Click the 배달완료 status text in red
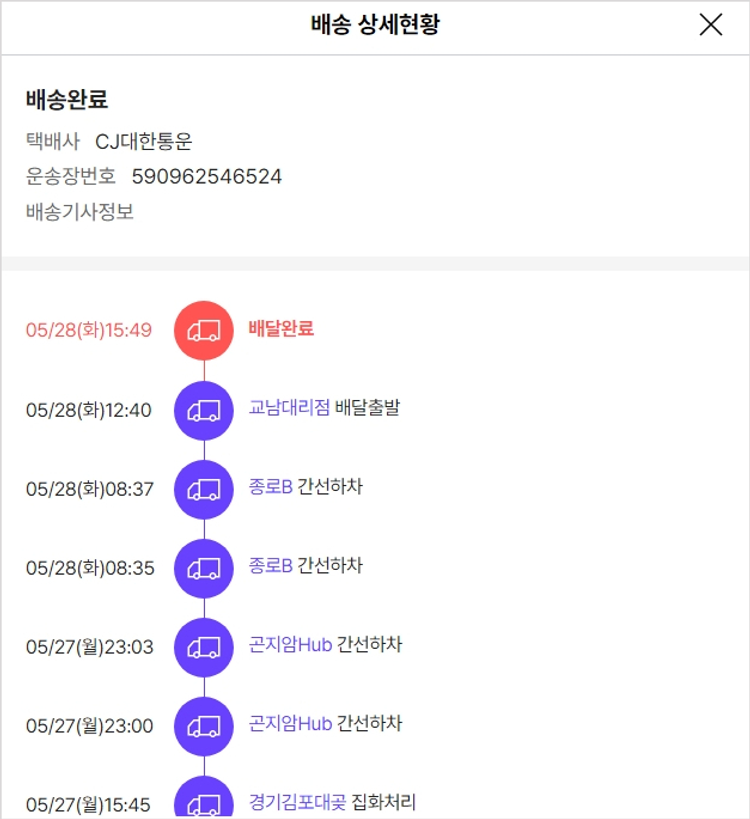 coord(281,329)
